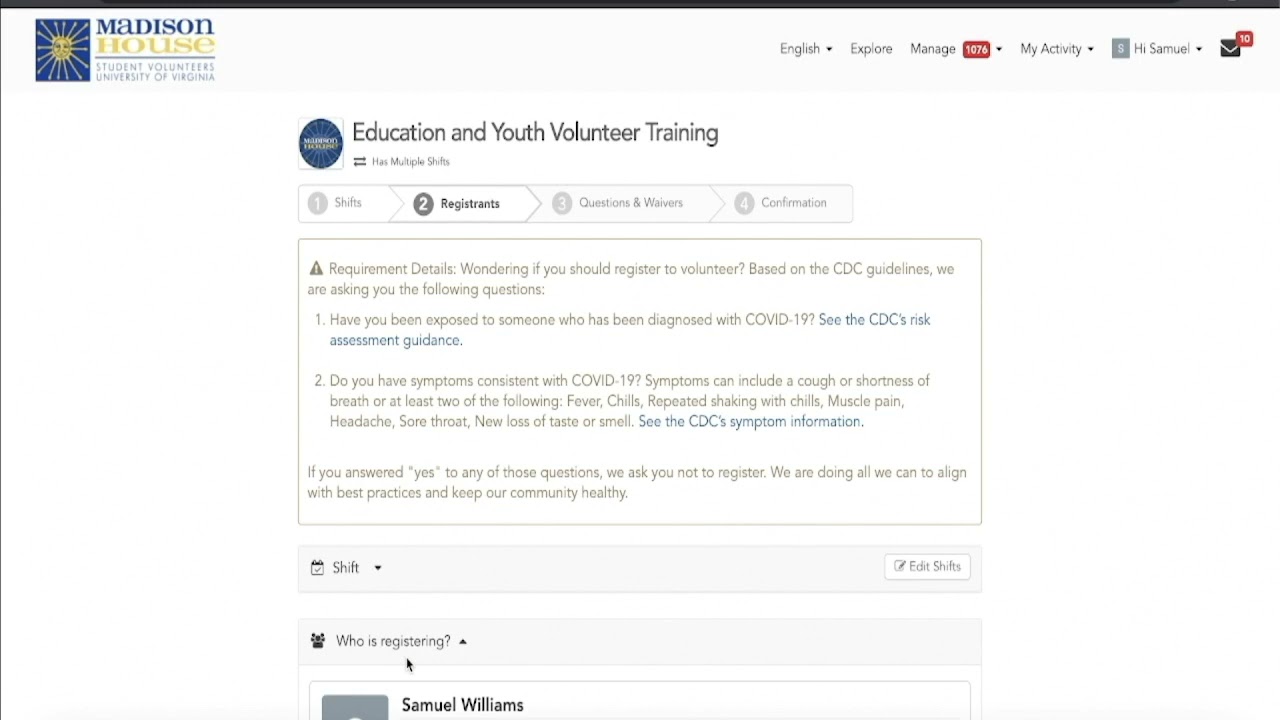Collapse the Who is registering section
The image size is (1280, 720).
(x=401, y=641)
